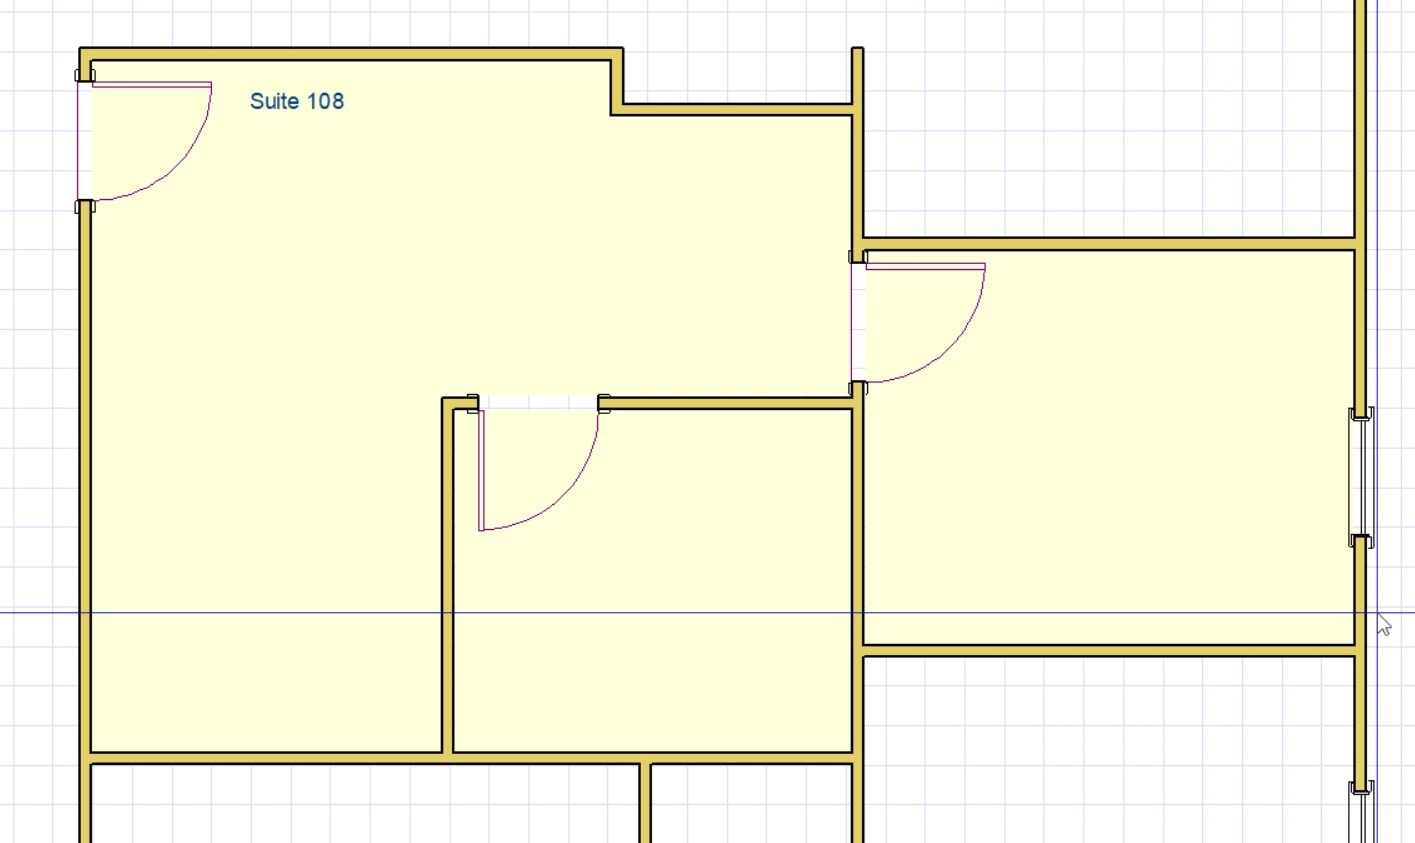
Task: Select the window on the right exterior wall
Action: click(1362, 475)
